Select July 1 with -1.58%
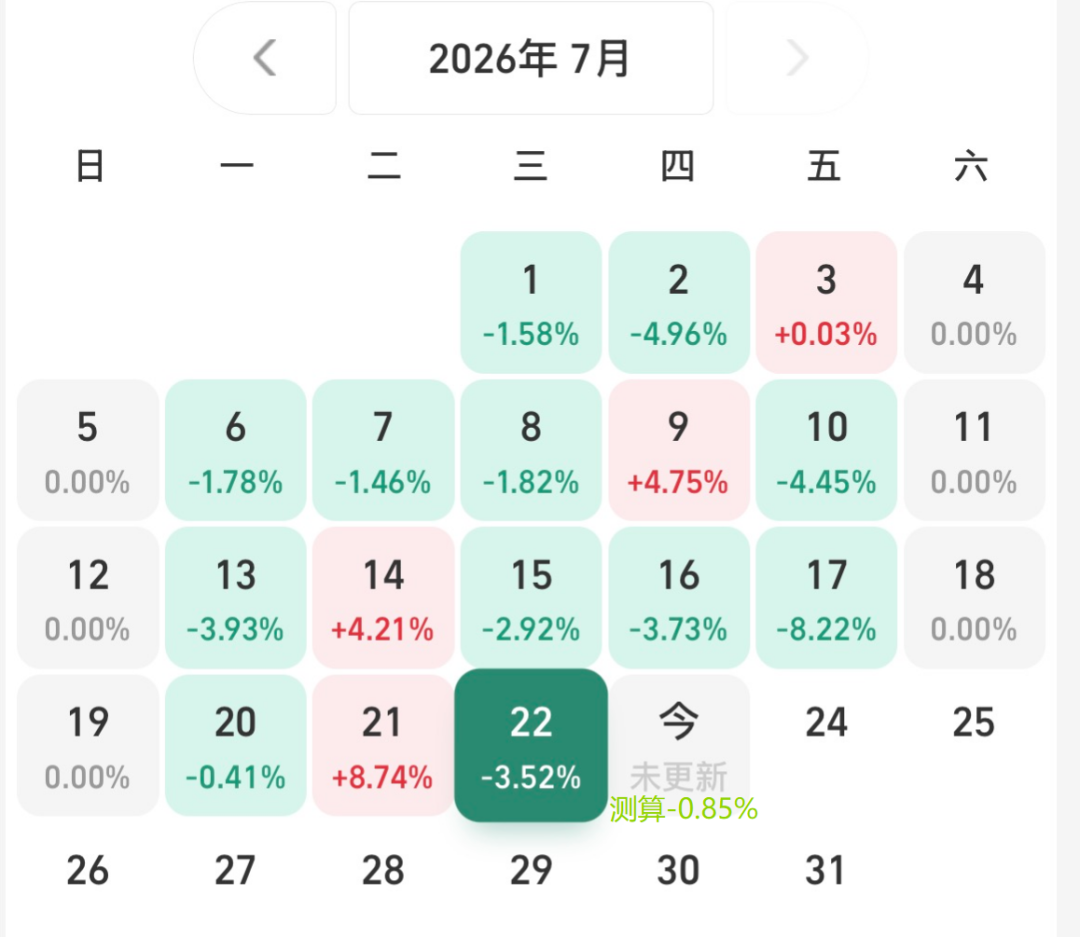 (x=531, y=302)
